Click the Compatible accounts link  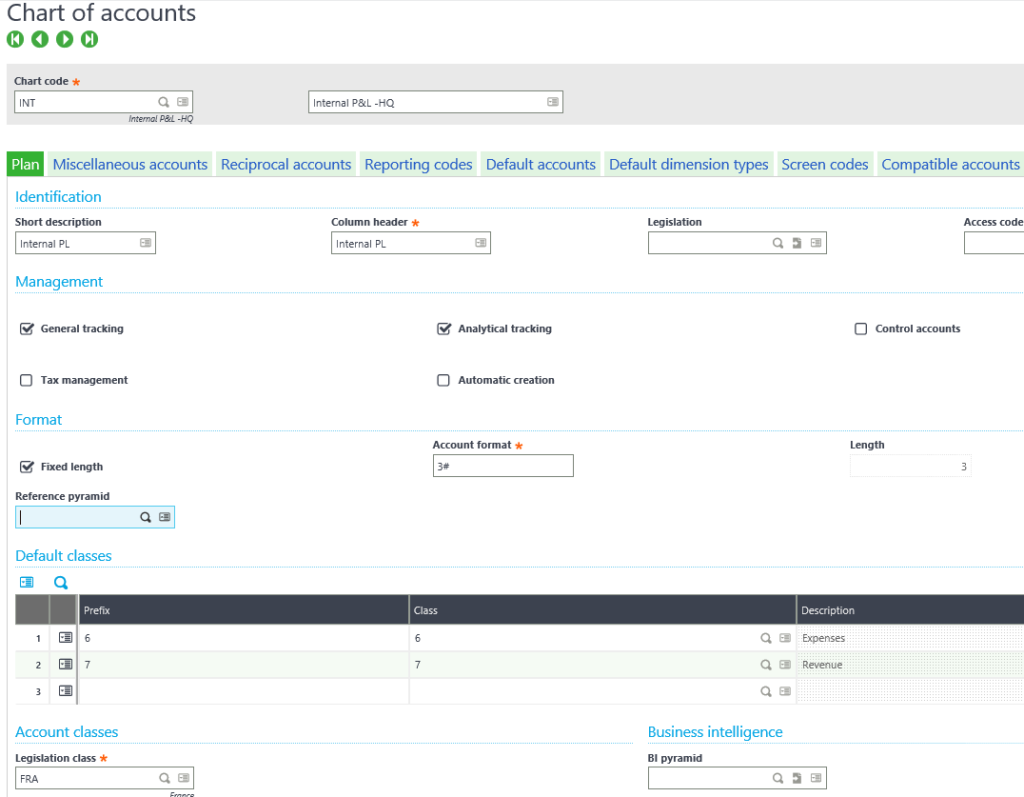950,164
